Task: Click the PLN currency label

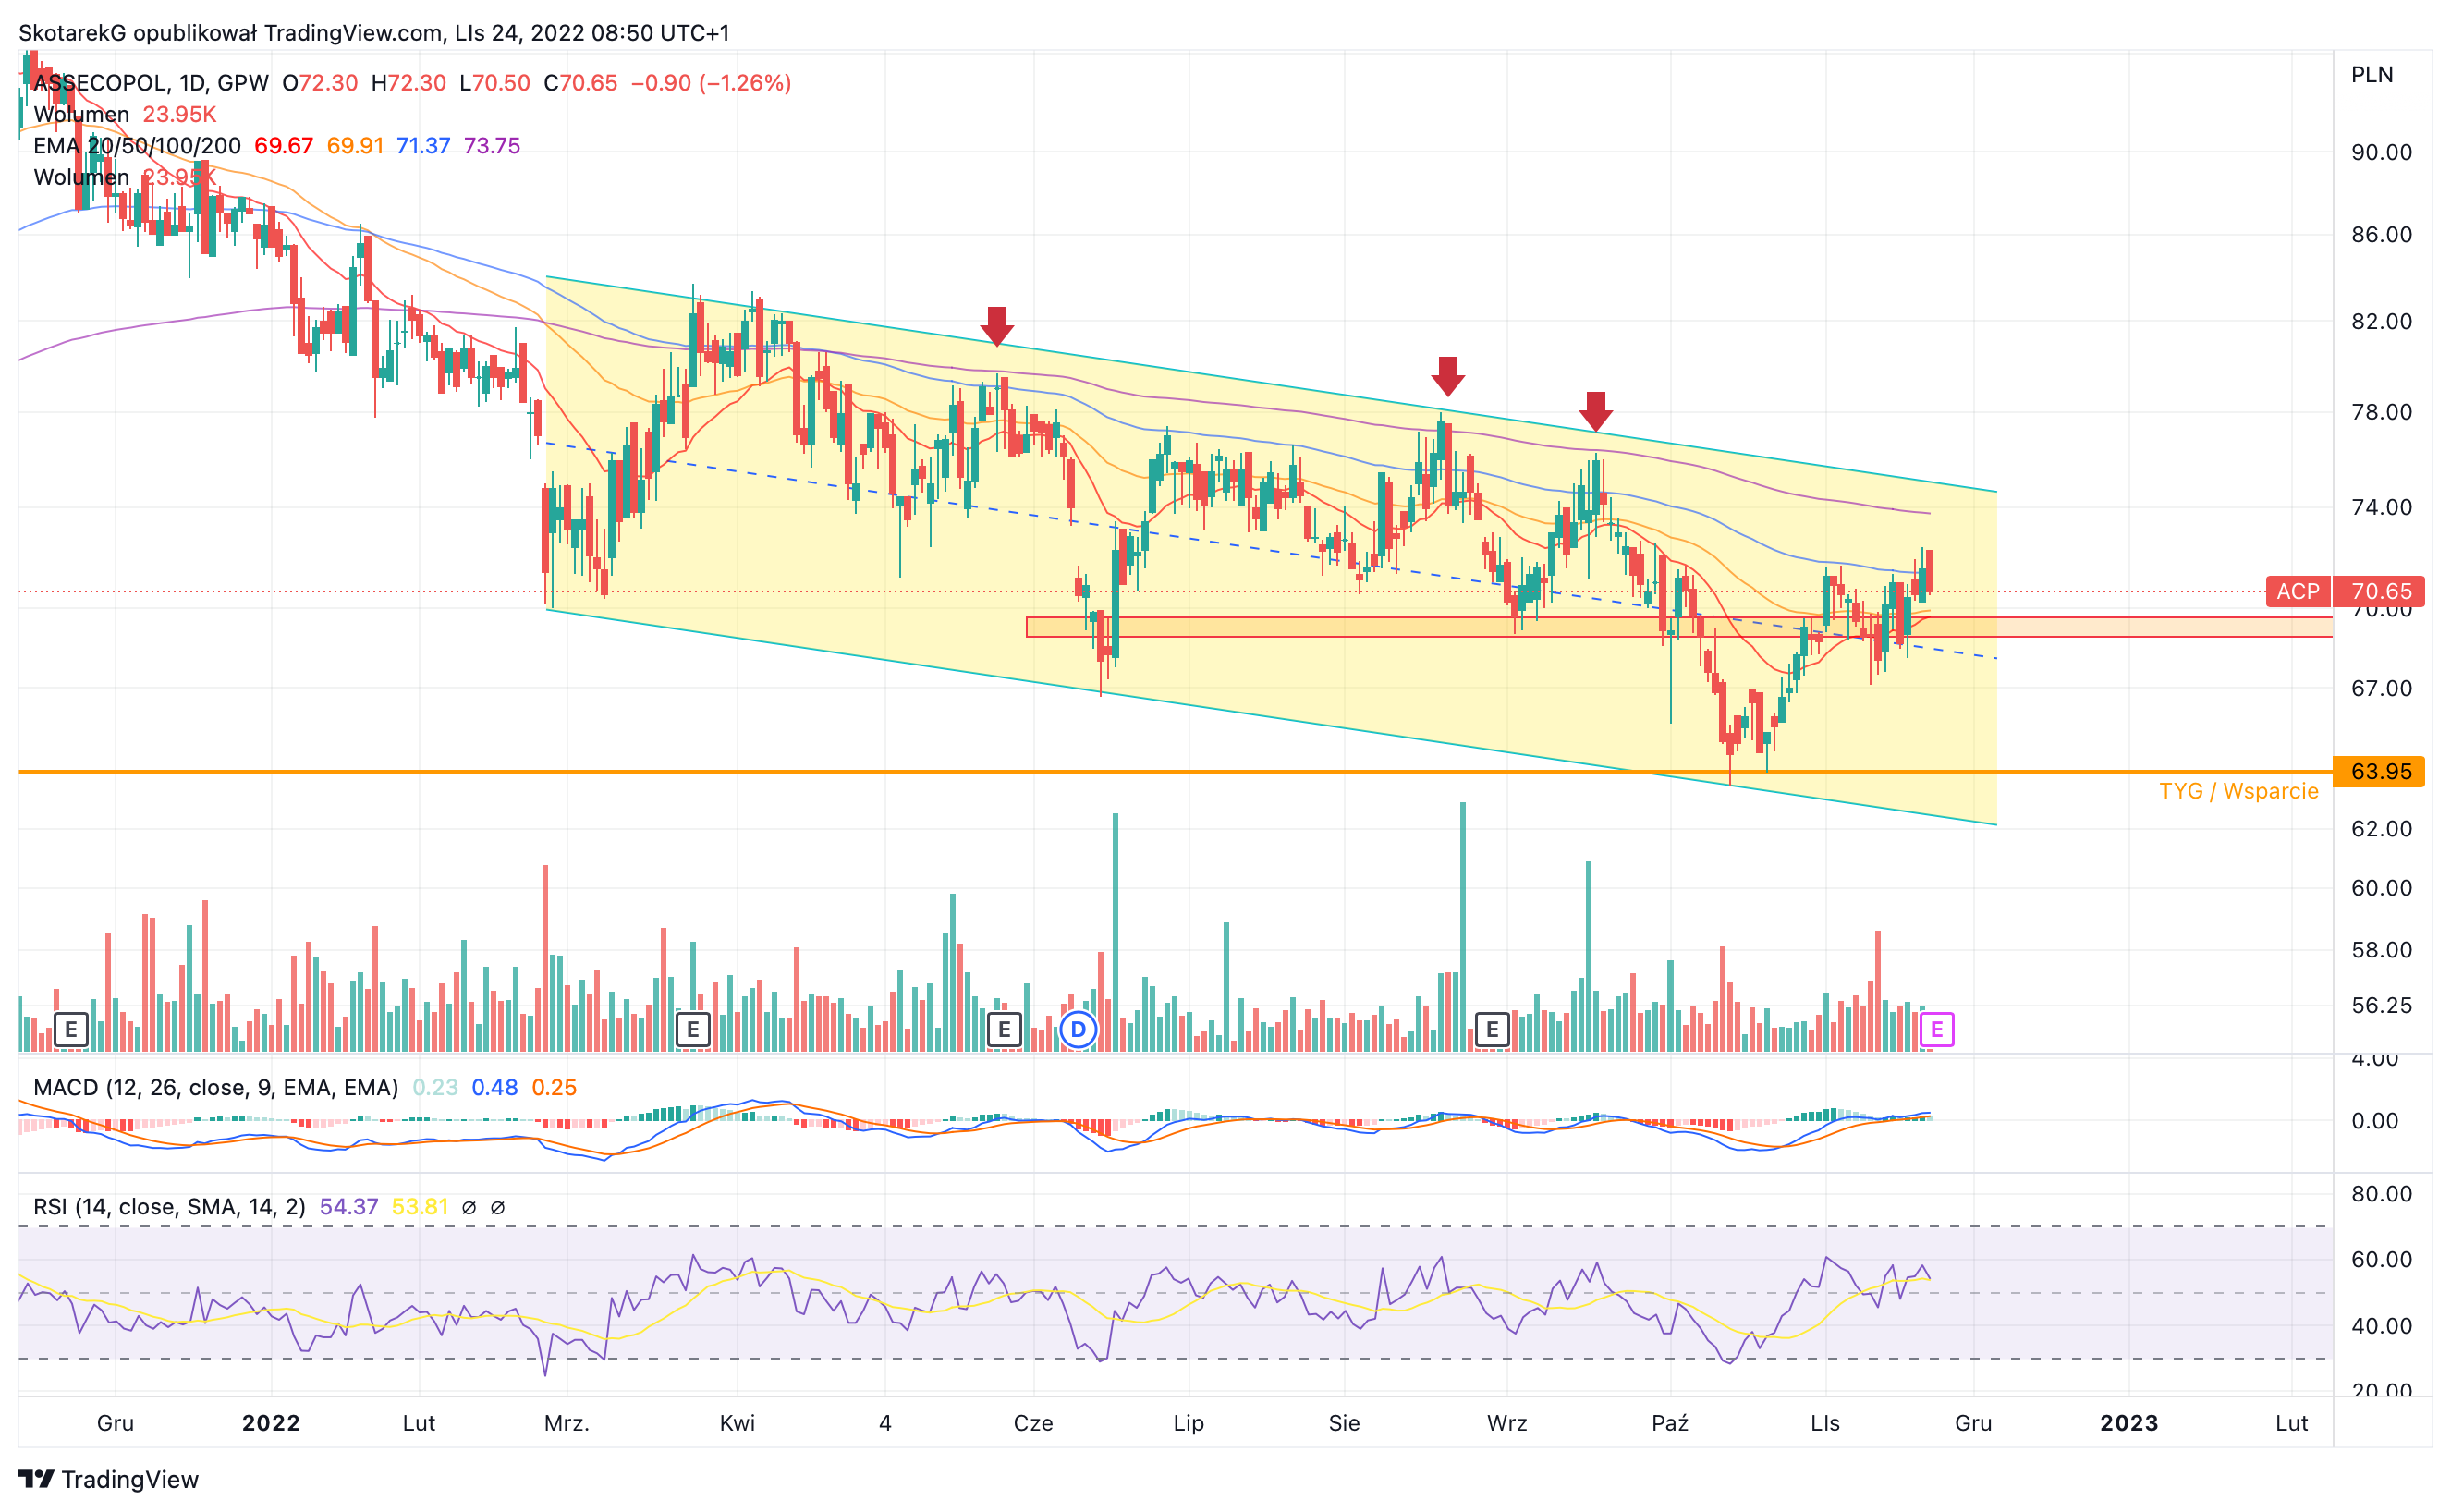Action: tap(2372, 75)
